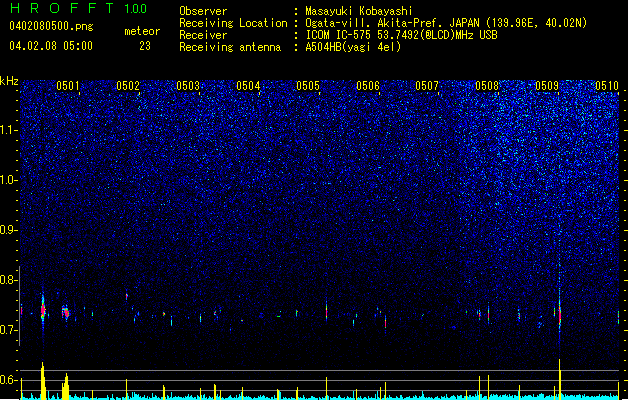Click the meteor count label

tap(142, 31)
